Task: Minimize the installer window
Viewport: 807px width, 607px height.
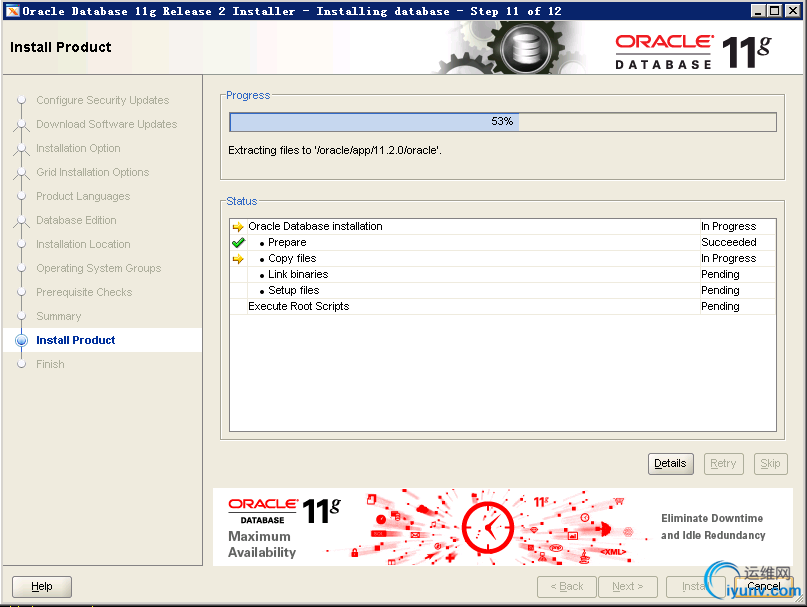Action: click(x=757, y=10)
